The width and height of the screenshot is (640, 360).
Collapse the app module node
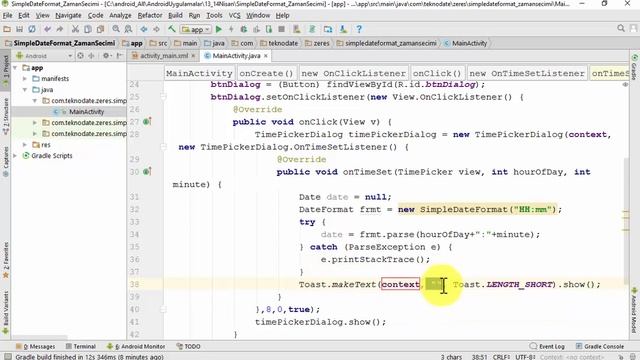[15, 67]
